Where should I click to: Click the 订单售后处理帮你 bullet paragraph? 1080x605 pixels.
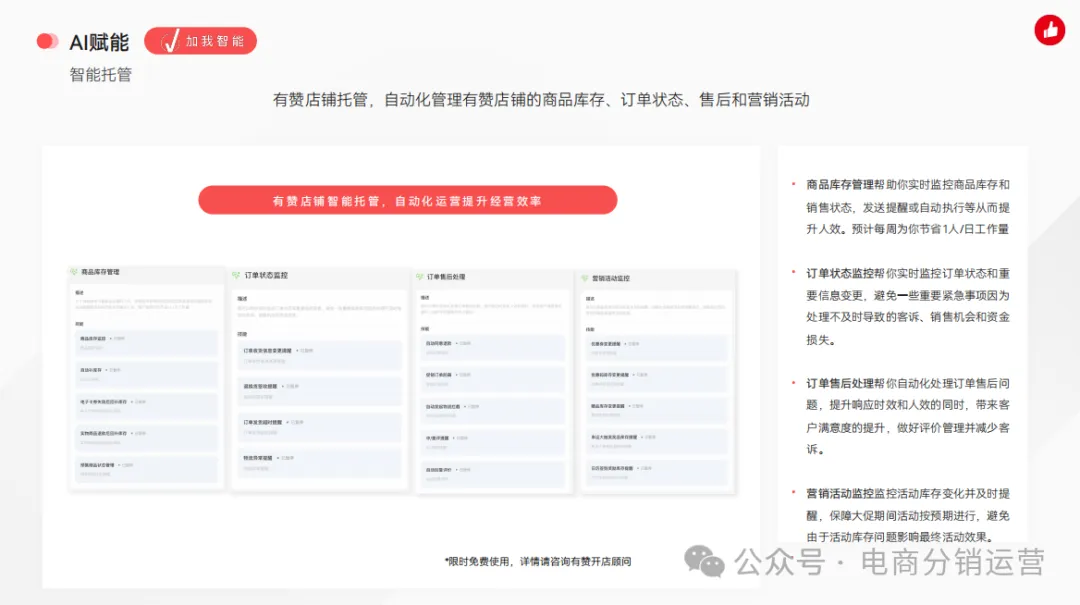pyautogui.click(x=908, y=416)
